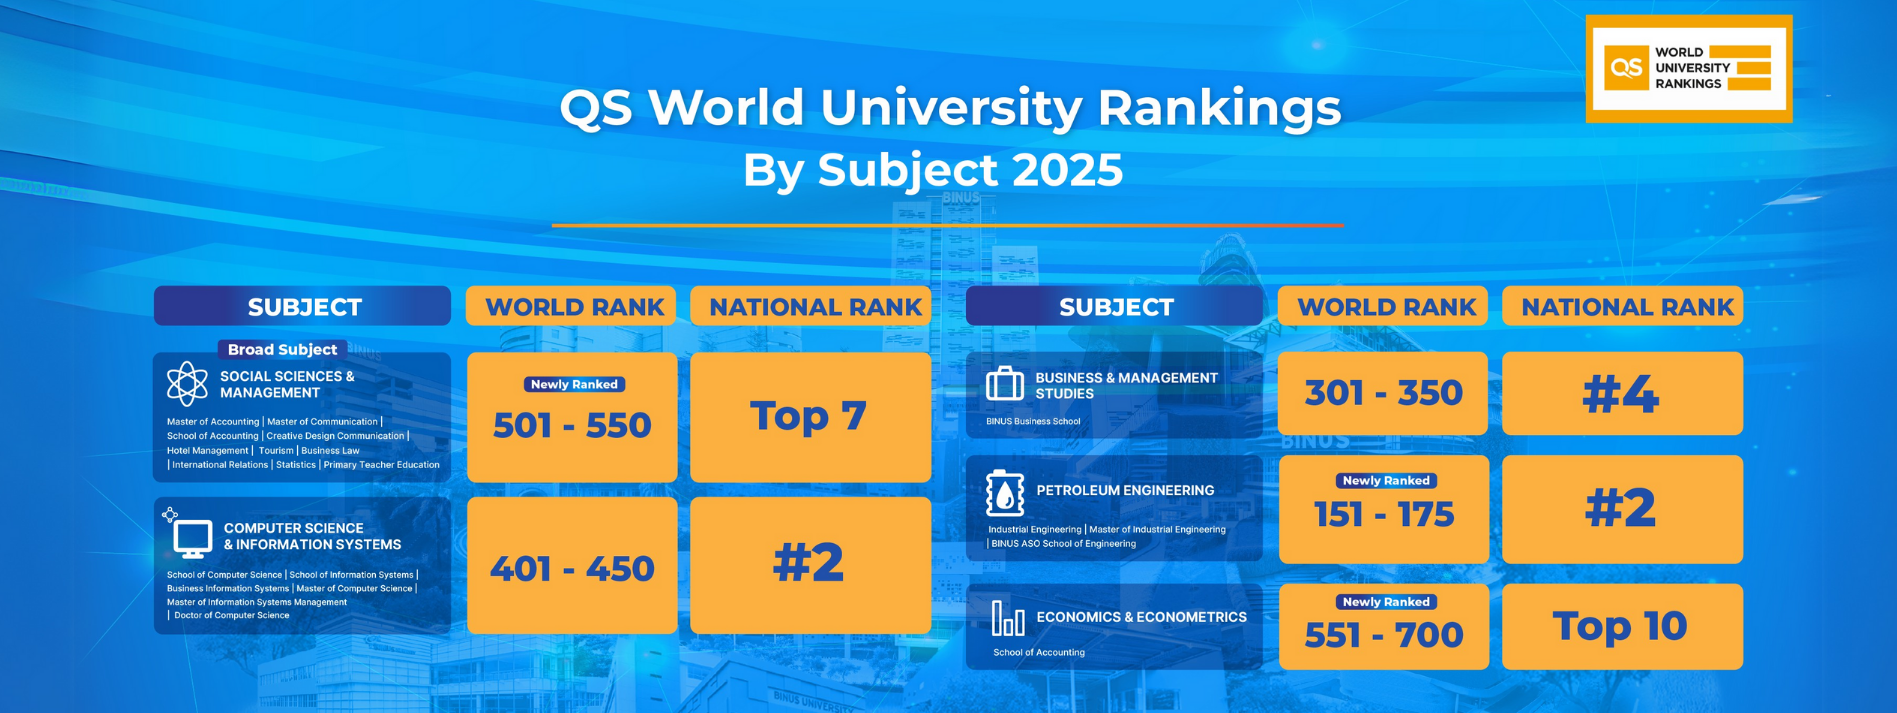Click the Master of Communication text
This screenshot has height=713, width=1897.
[322, 422]
